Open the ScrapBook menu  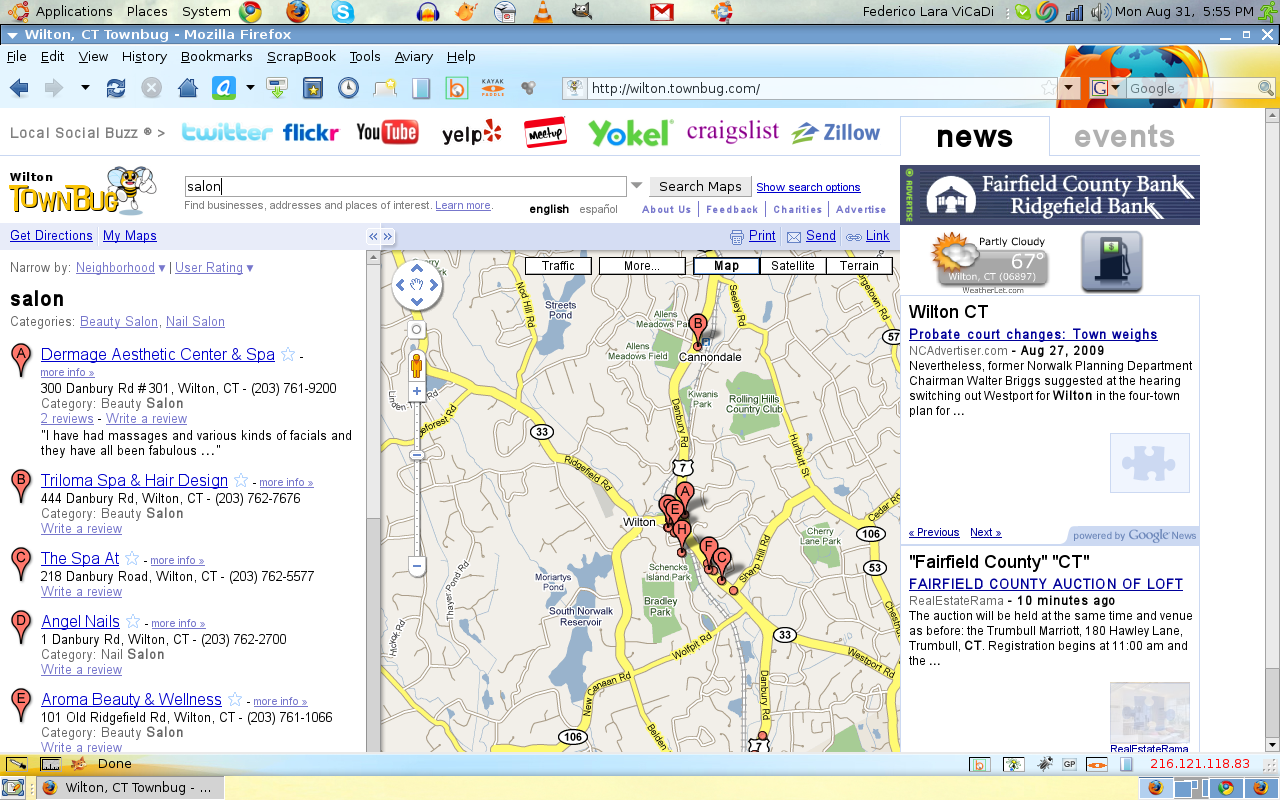[301, 57]
